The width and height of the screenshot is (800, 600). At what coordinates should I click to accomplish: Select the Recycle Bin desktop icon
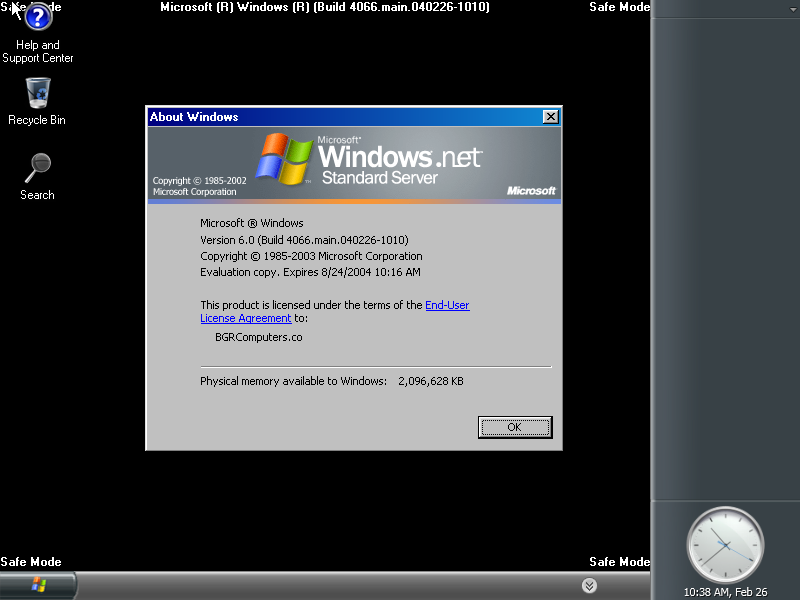37,101
